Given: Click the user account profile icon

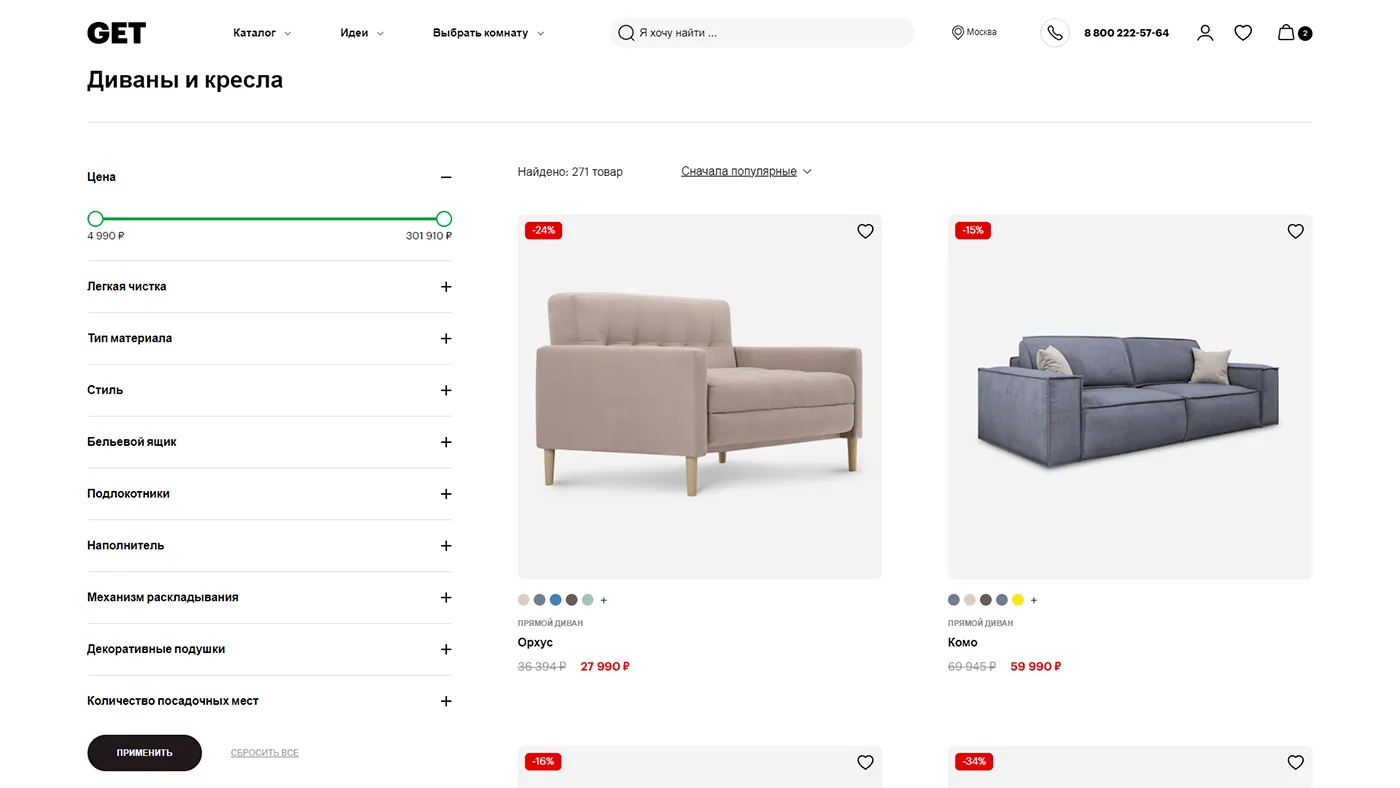Looking at the screenshot, I should tap(1205, 33).
